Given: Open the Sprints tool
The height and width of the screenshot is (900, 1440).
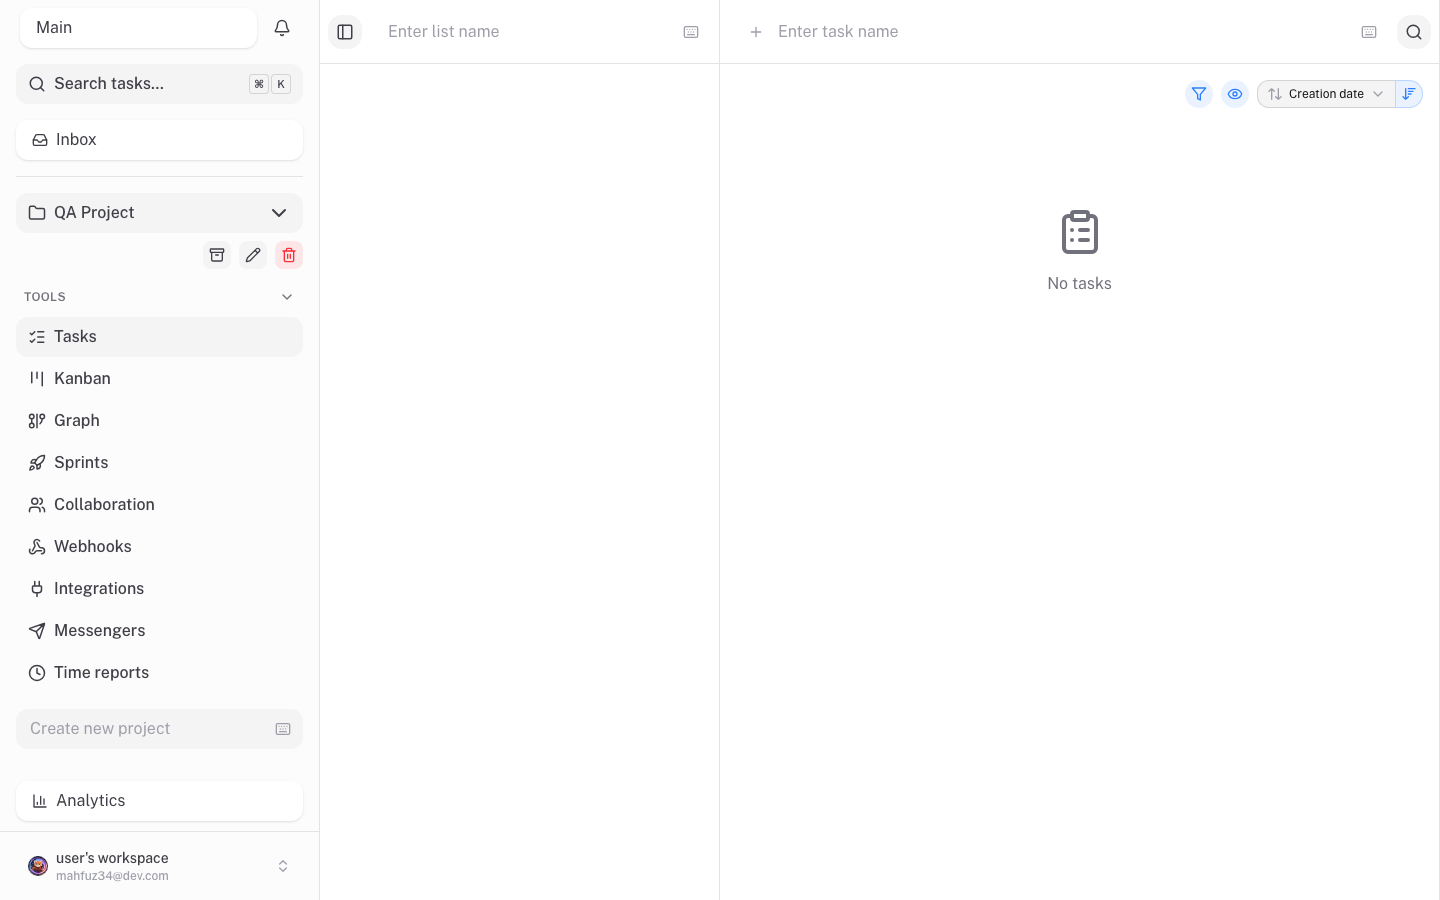Looking at the screenshot, I should click(x=159, y=463).
